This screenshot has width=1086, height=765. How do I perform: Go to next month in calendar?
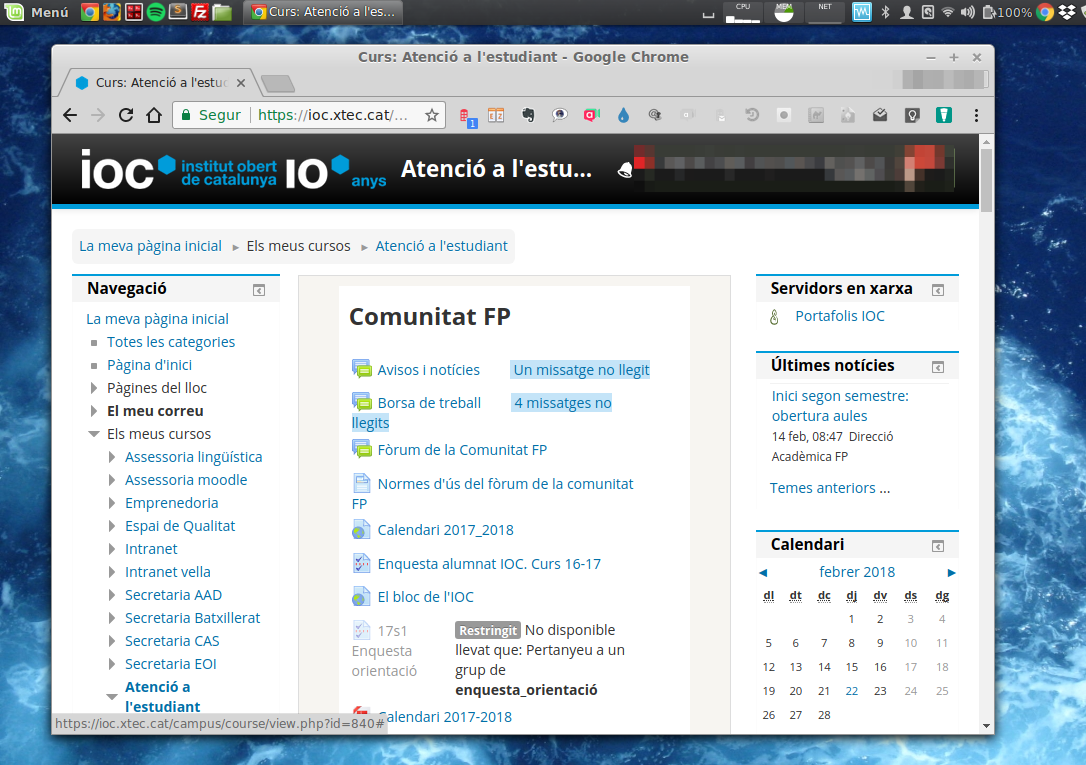[951, 573]
